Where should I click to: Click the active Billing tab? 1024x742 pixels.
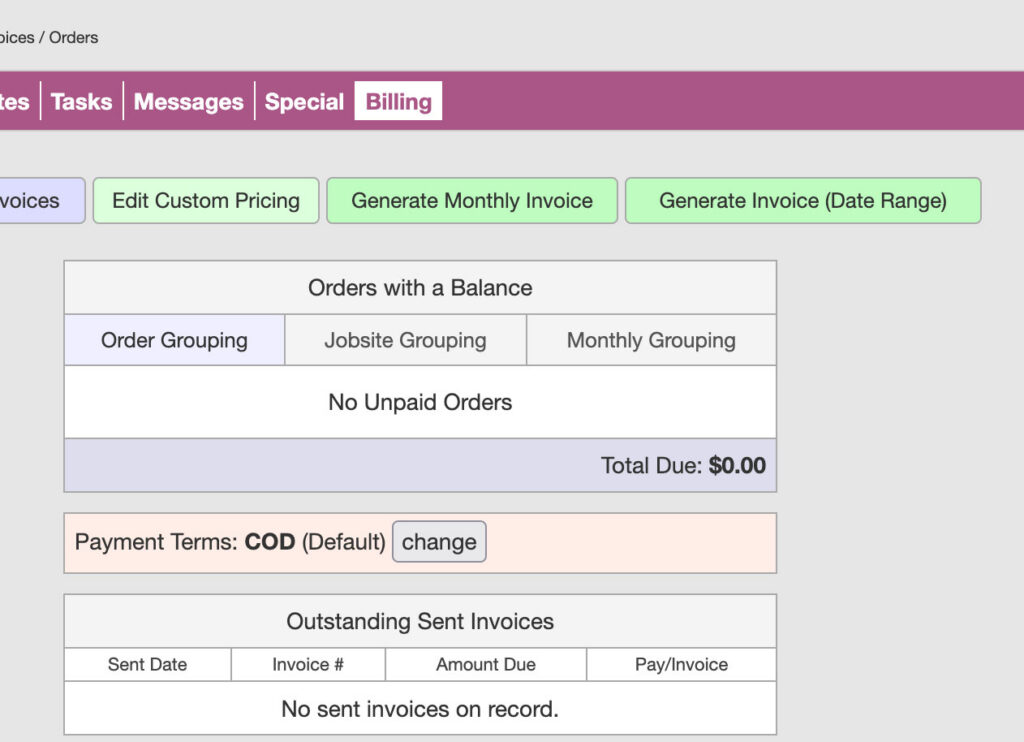point(398,101)
